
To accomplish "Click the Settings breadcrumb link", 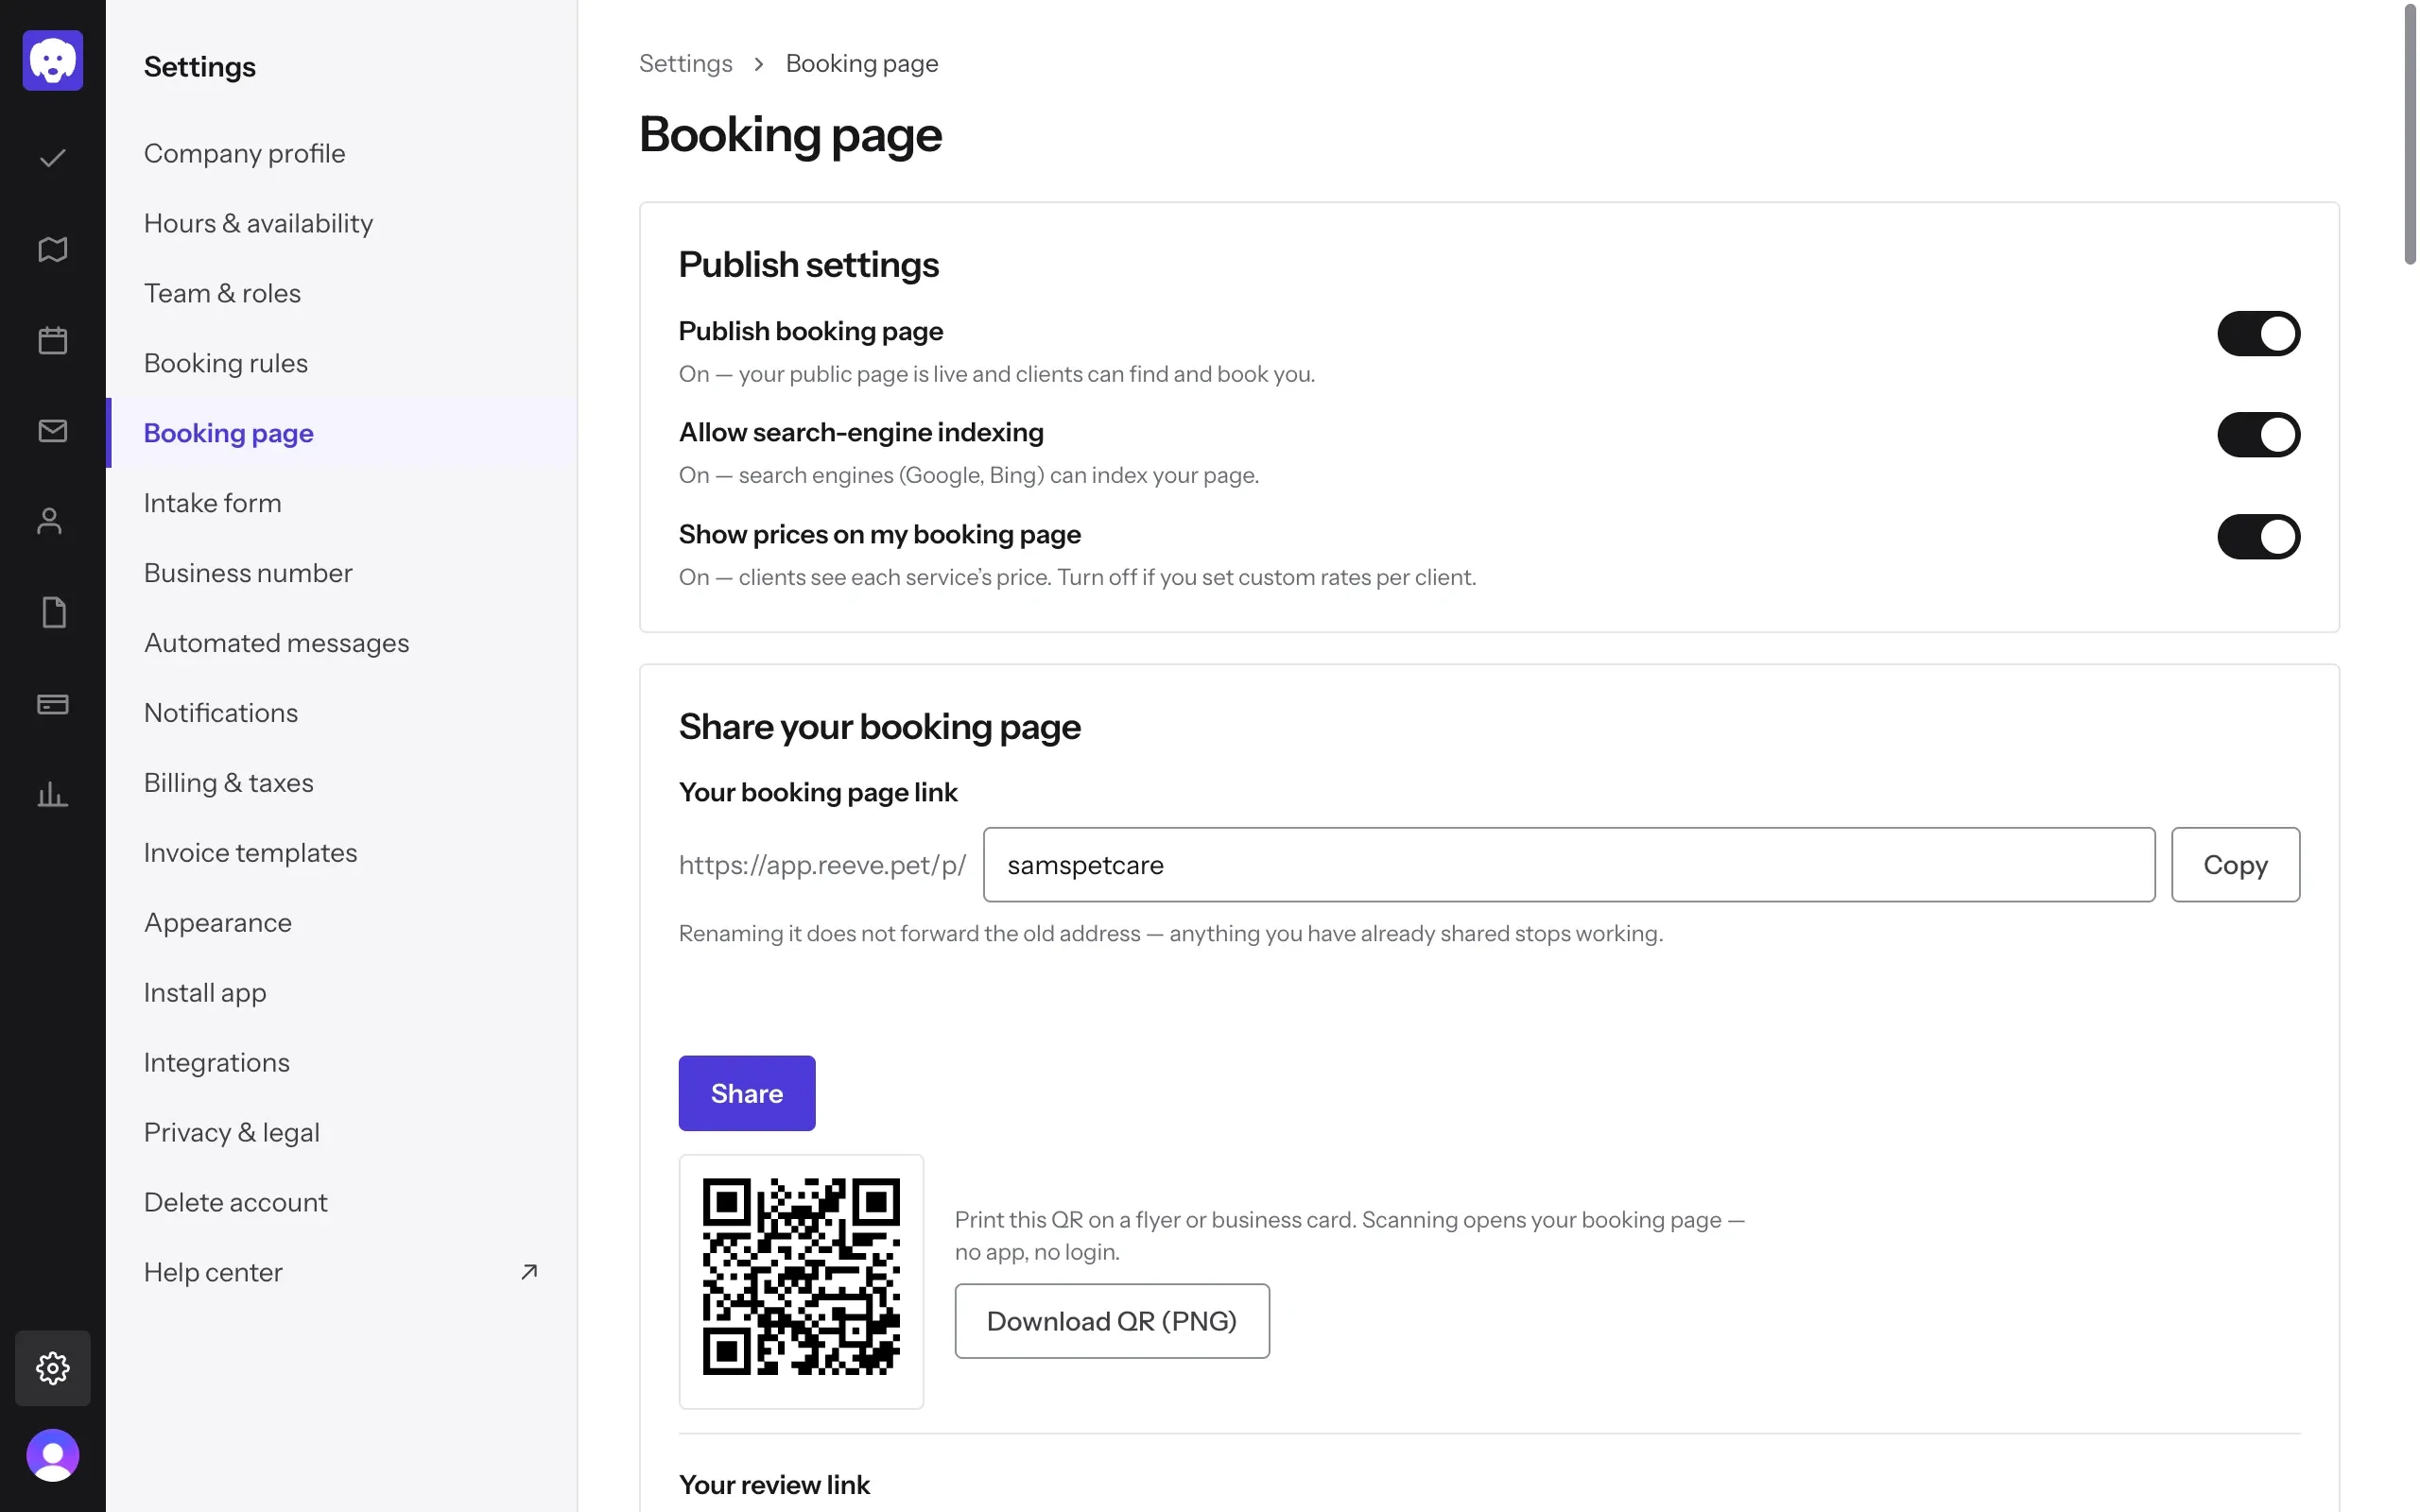I will click(x=686, y=63).
